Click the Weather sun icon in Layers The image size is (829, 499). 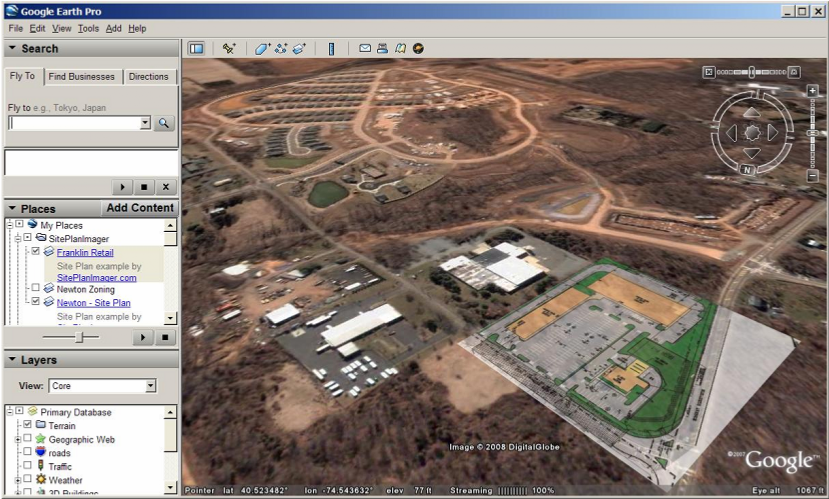point(41,479)
